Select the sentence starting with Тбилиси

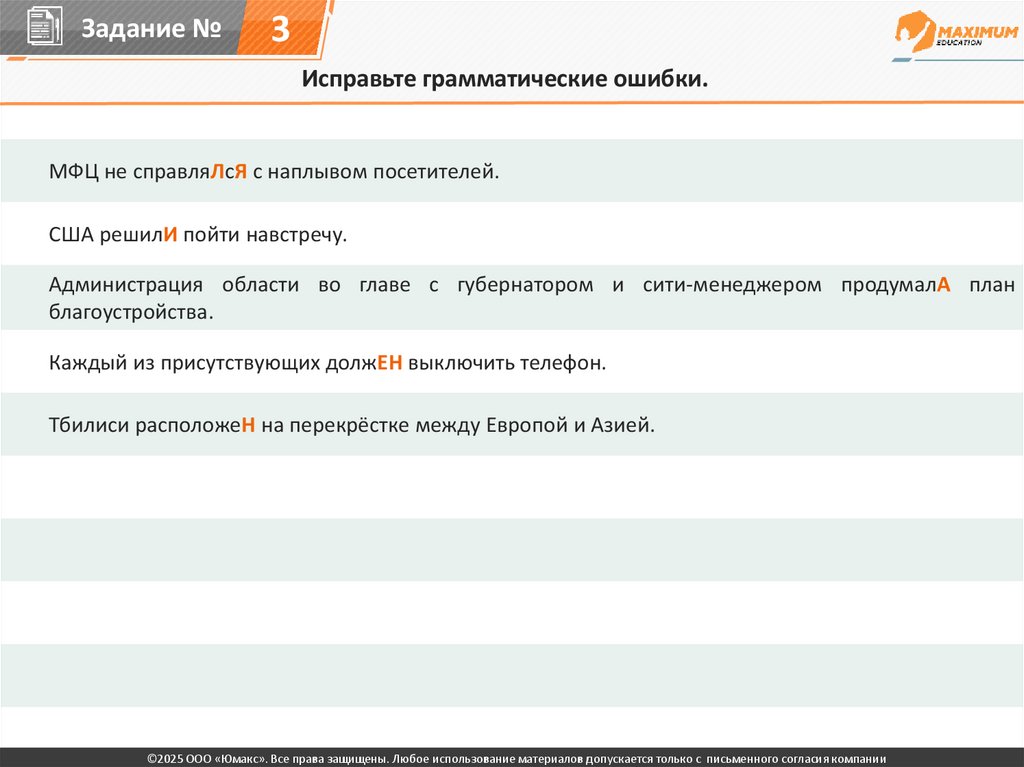[x=351, y=425]
